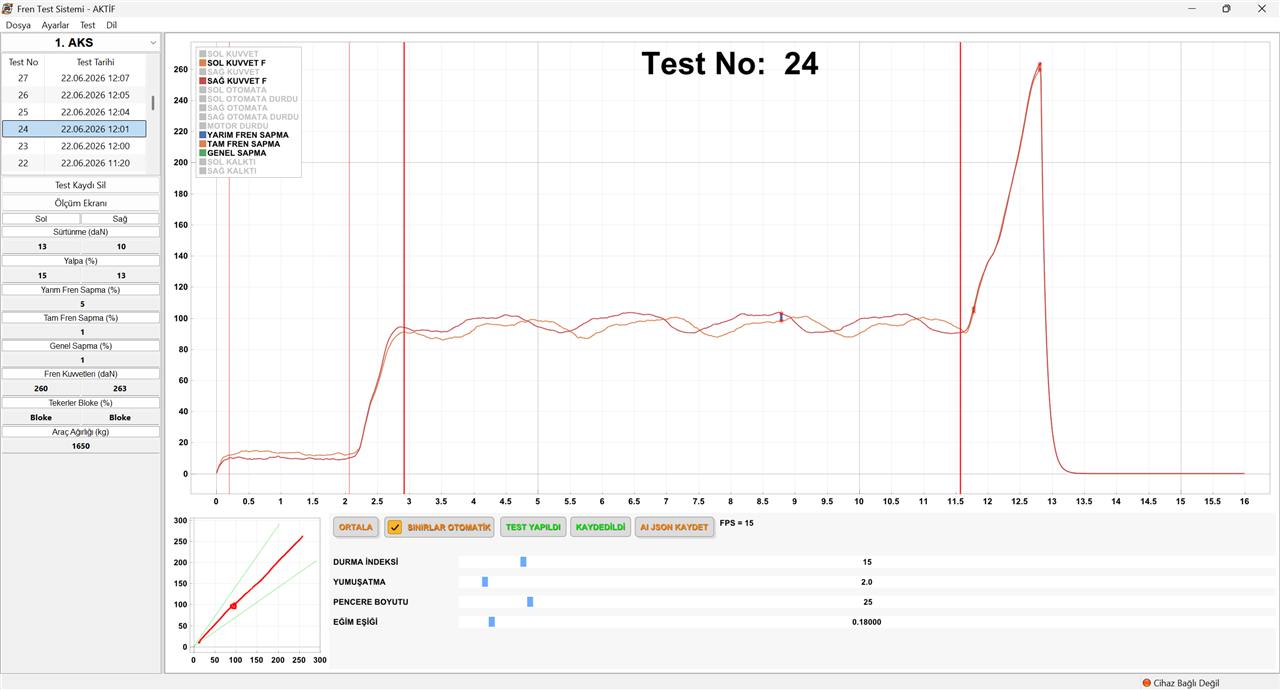Viewport: 1280px width, 690px height.
Task: Adjust the EĞİM EŞİĞİ slider handle
Action: pos(492,622)
